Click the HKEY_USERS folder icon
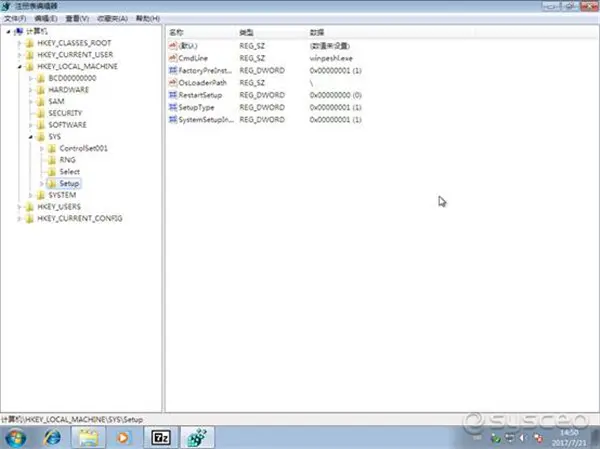600x449 pixels. (29, 207)
